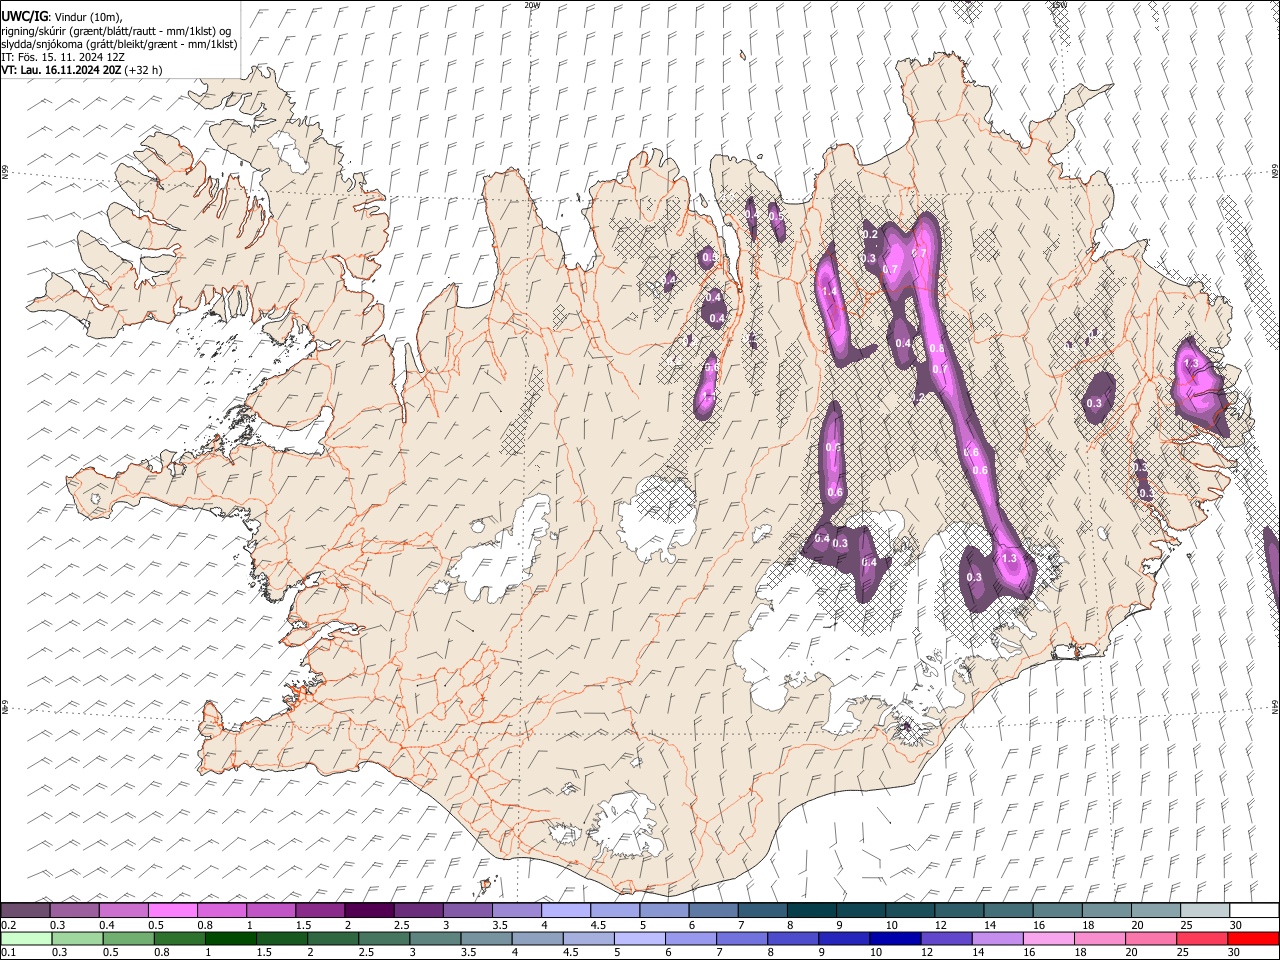Screen dimensions: 1280x960
Task: Select the bright red swatch between 25 and 30
Action: pos(1252,938)
